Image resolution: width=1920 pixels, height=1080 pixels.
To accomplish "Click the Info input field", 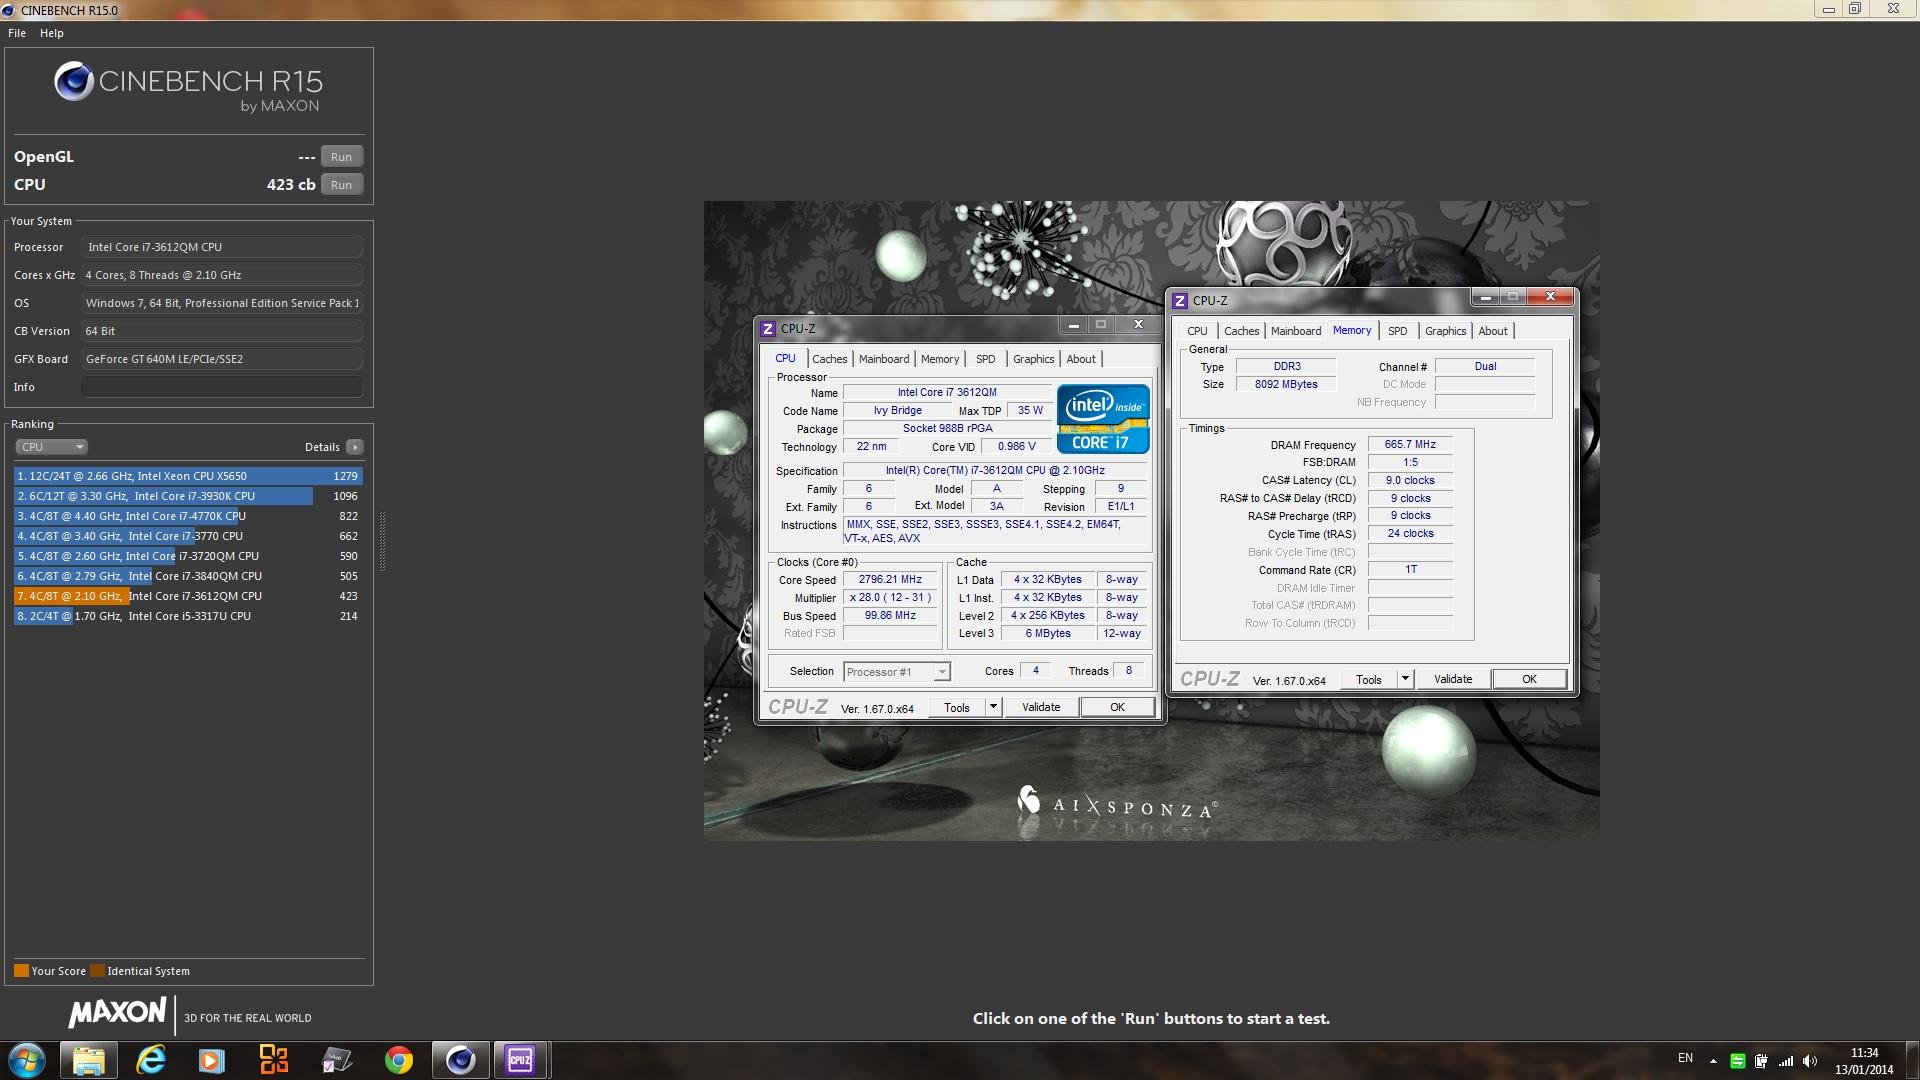I will 221,387.
